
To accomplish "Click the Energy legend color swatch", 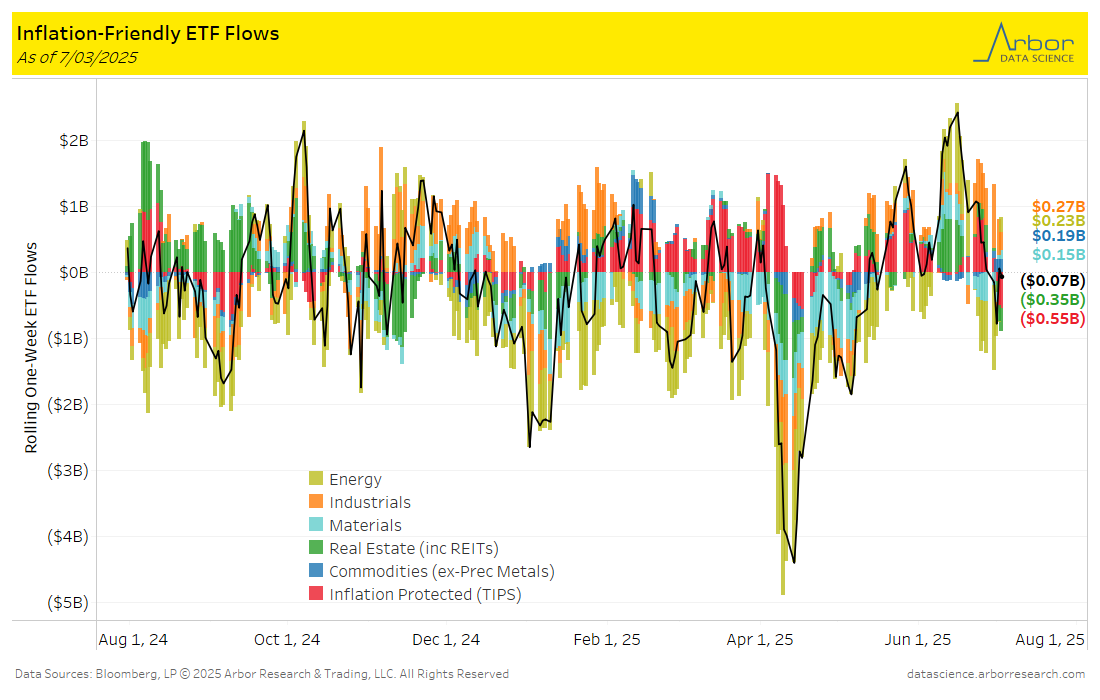I will 316,479.
